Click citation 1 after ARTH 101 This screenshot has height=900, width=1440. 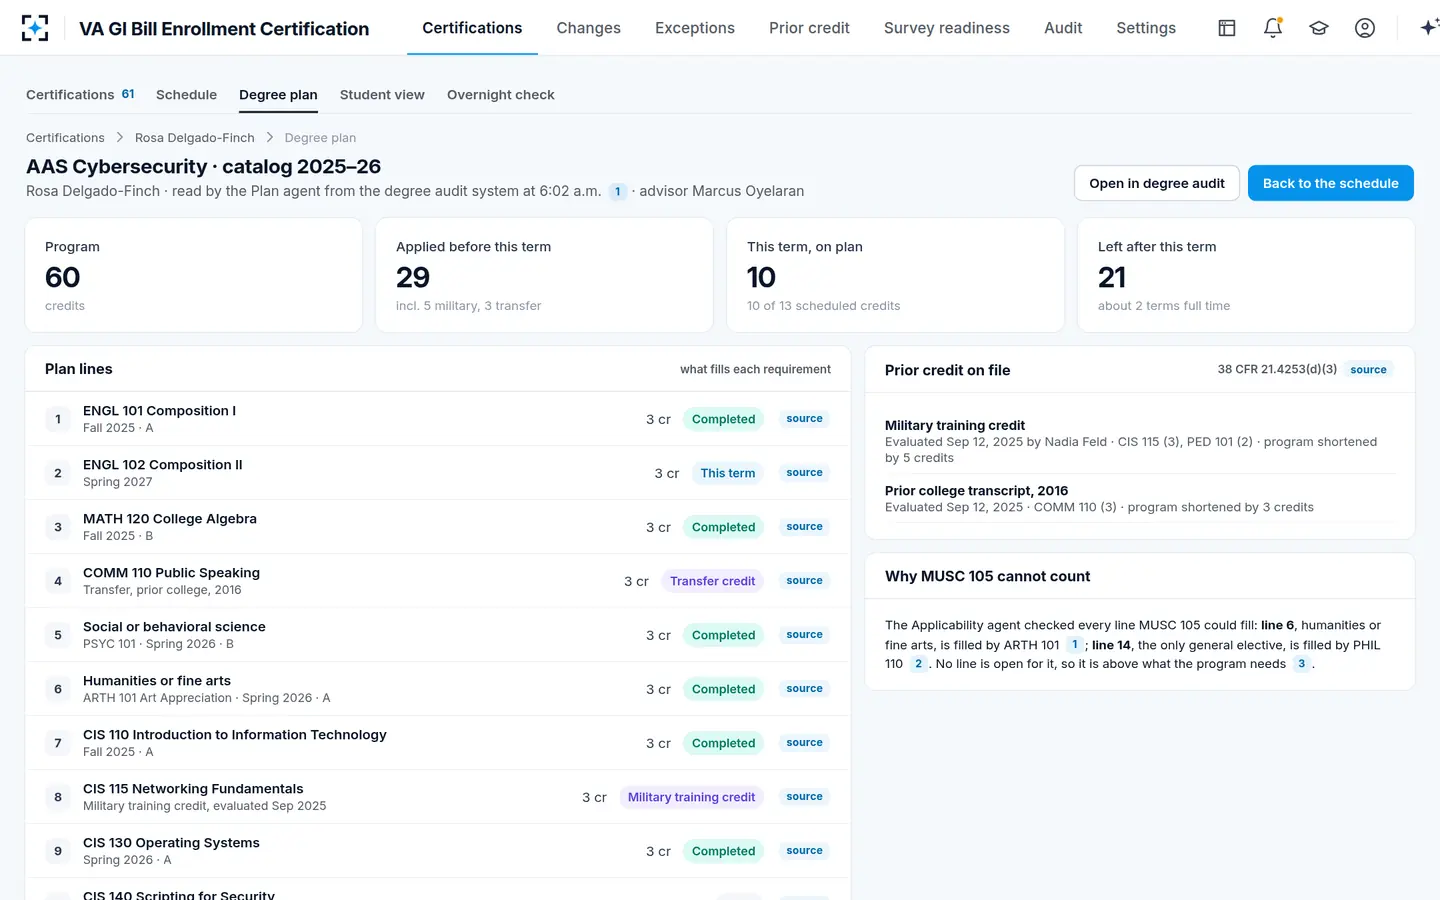pos(1075,645)
